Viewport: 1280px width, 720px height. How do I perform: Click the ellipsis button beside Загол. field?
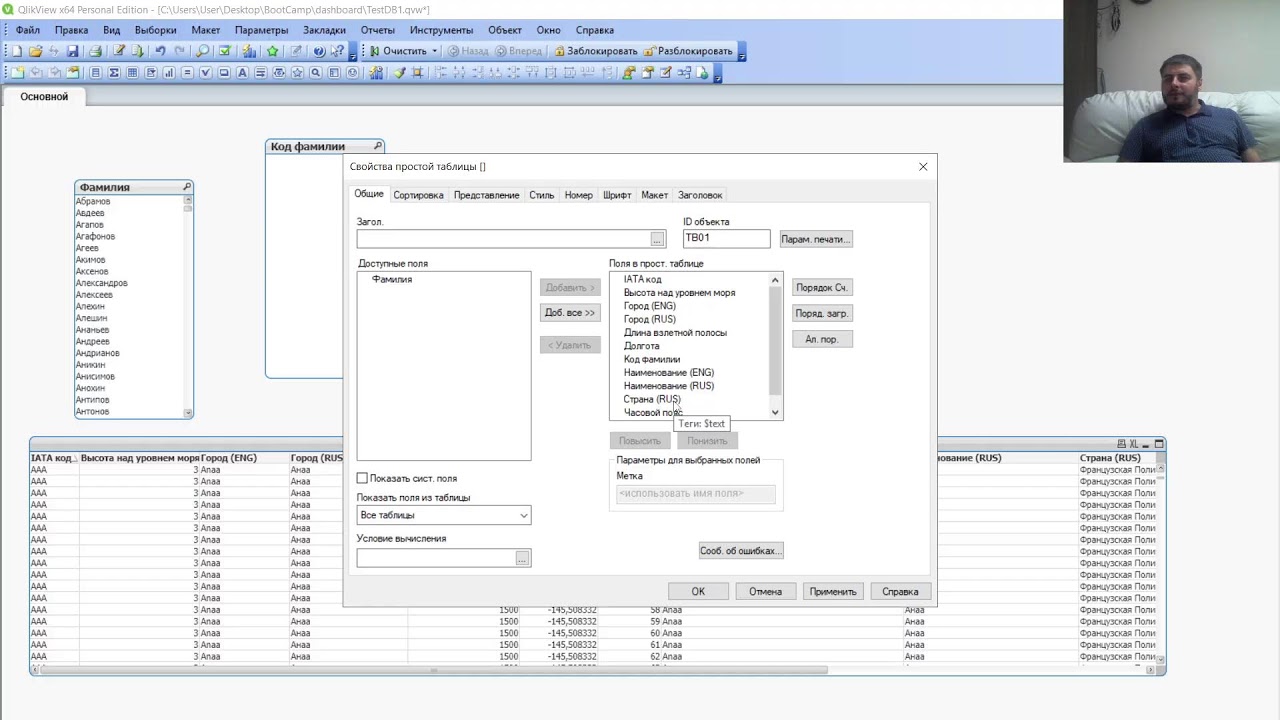click(x=657, y=239)
